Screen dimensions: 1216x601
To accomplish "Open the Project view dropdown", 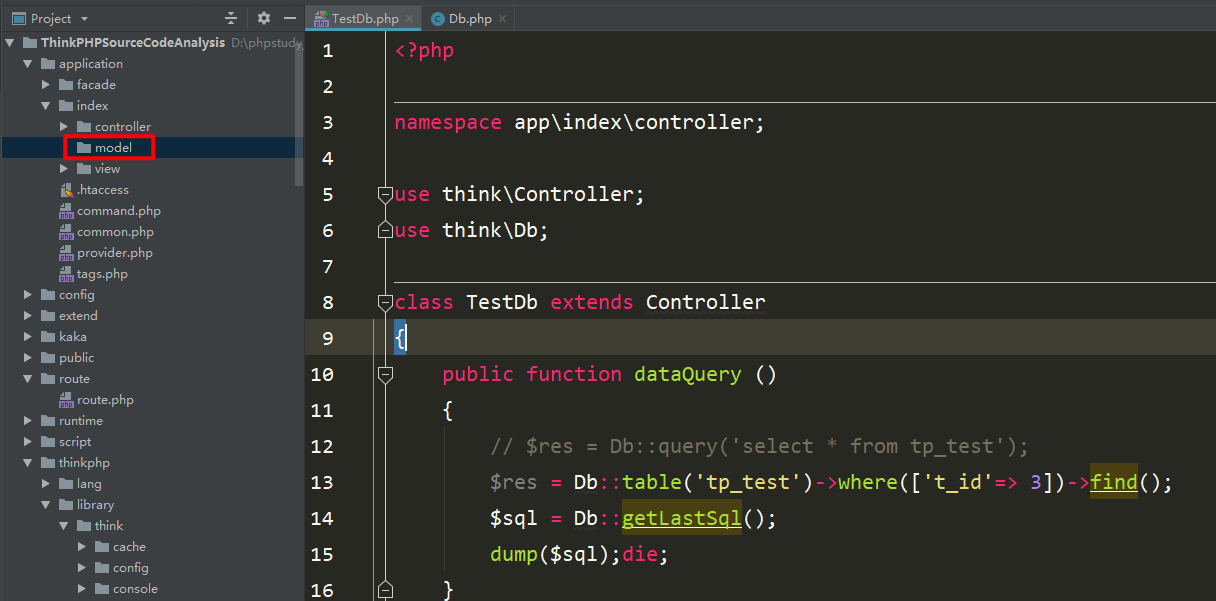I will pos(84,19).
